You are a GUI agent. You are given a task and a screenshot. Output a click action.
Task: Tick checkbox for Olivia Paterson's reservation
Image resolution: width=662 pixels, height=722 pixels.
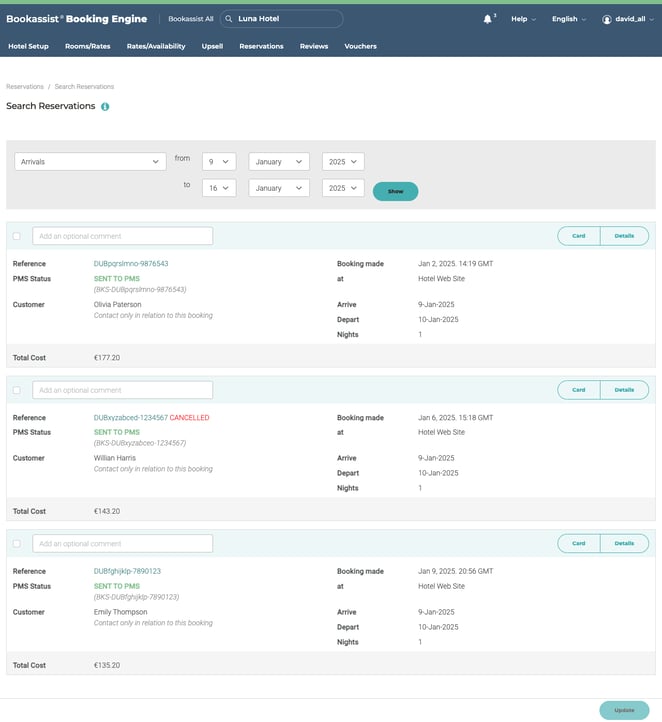(16, 236)
